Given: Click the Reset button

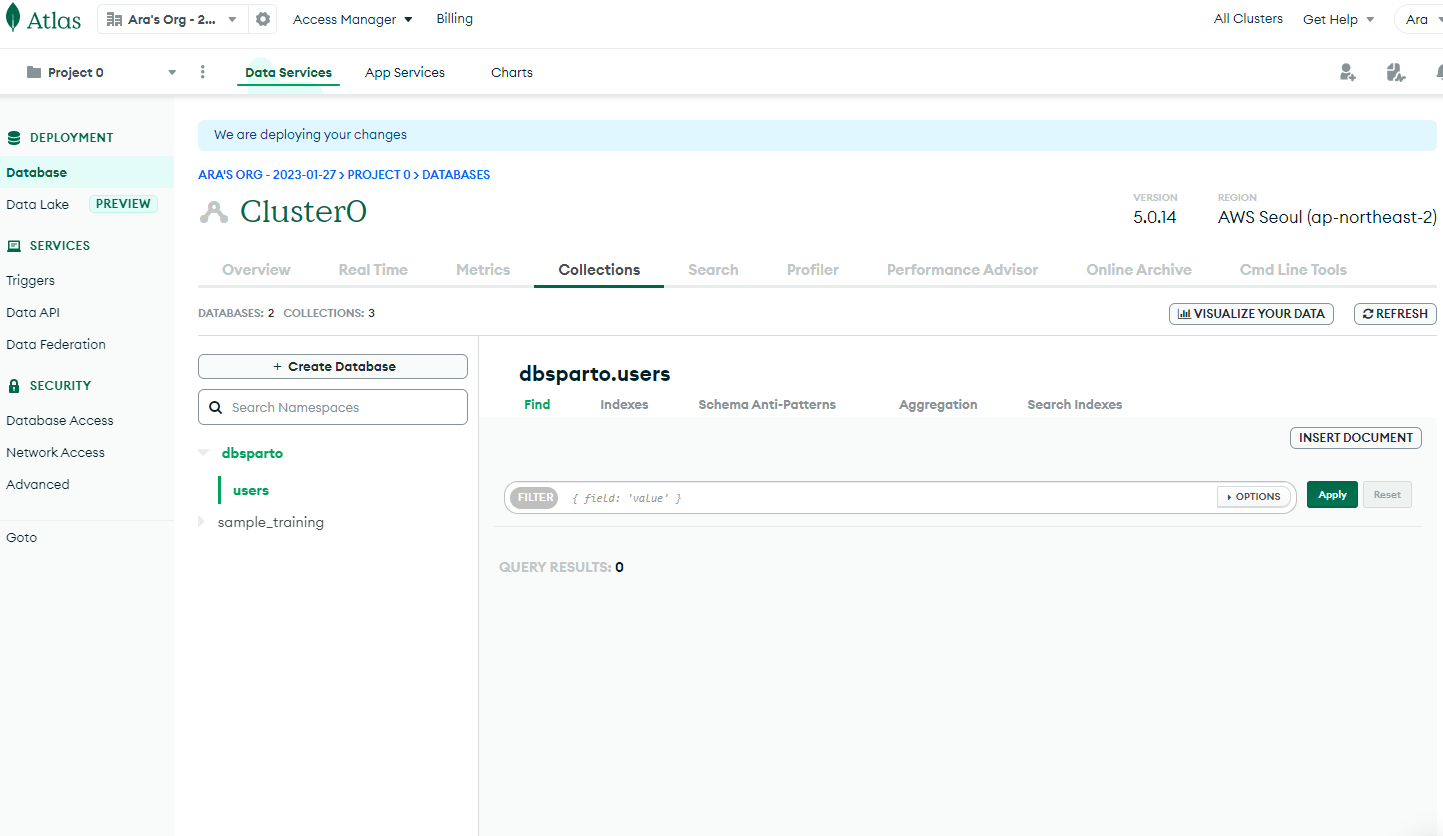Looking at the screenshot, I should coord(1387,495).
